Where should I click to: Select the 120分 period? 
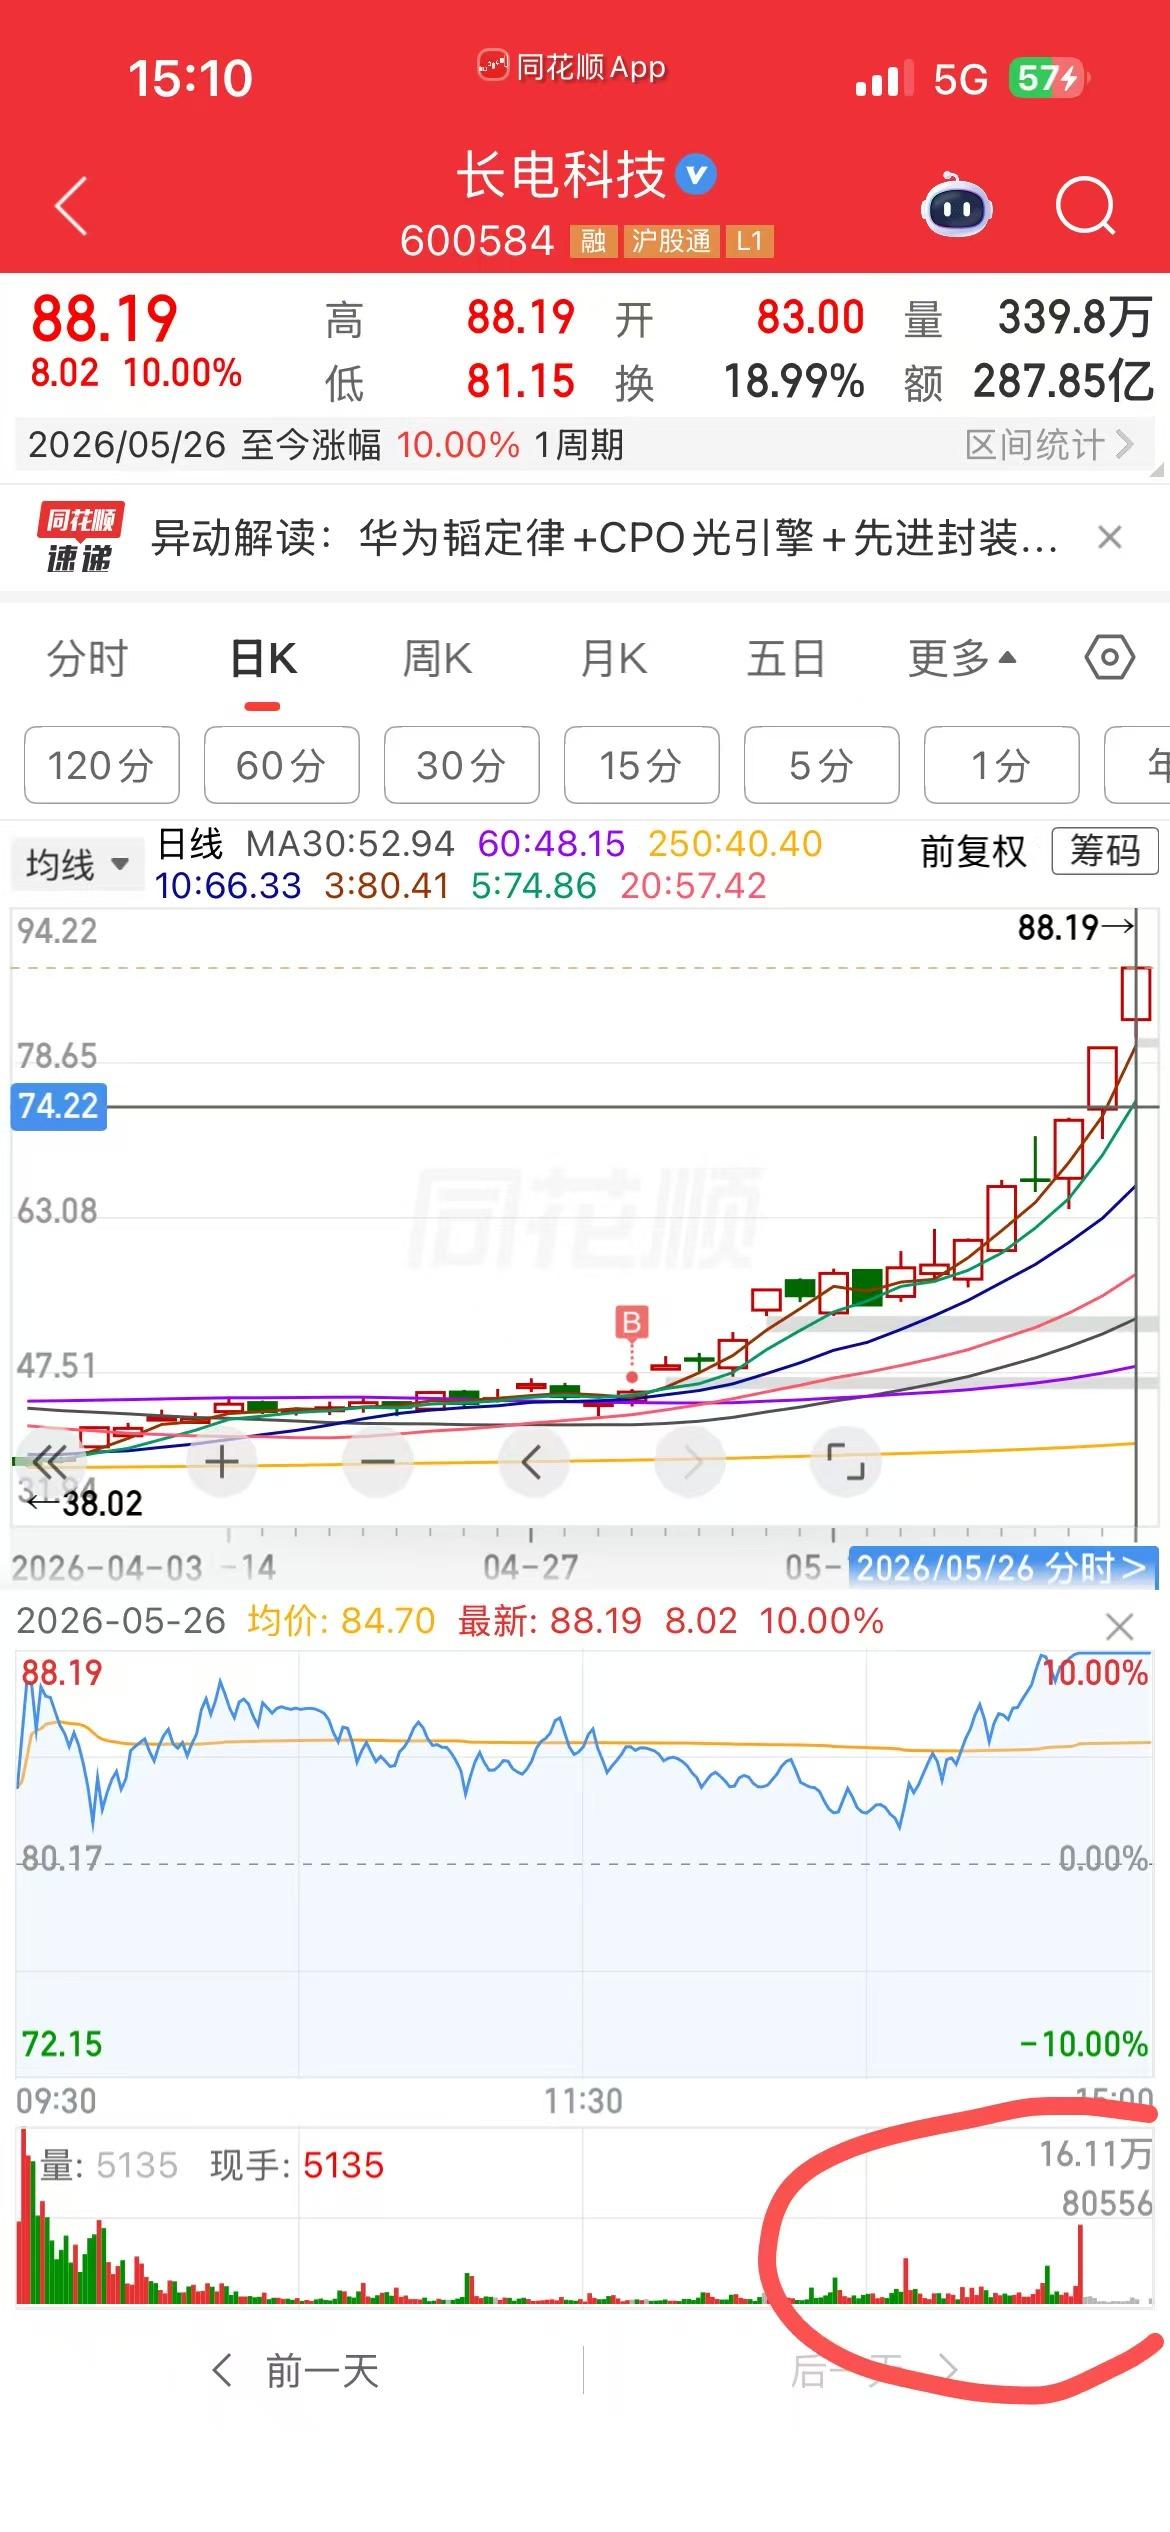[x=102, y=765]
